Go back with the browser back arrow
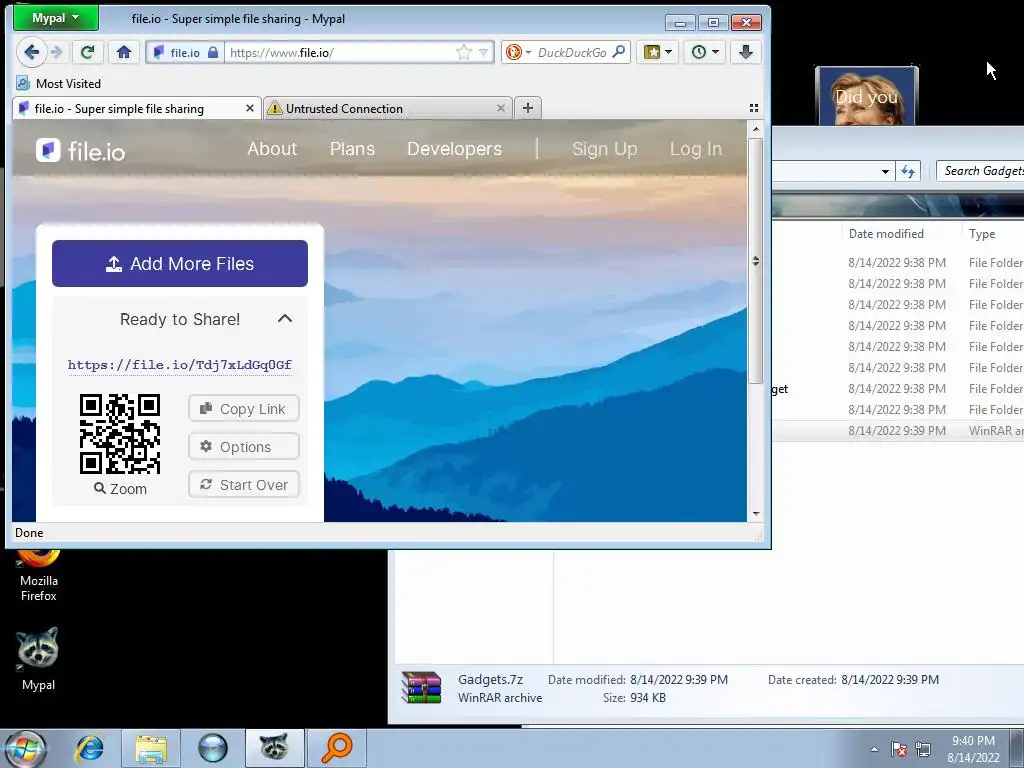 point(31,52)
